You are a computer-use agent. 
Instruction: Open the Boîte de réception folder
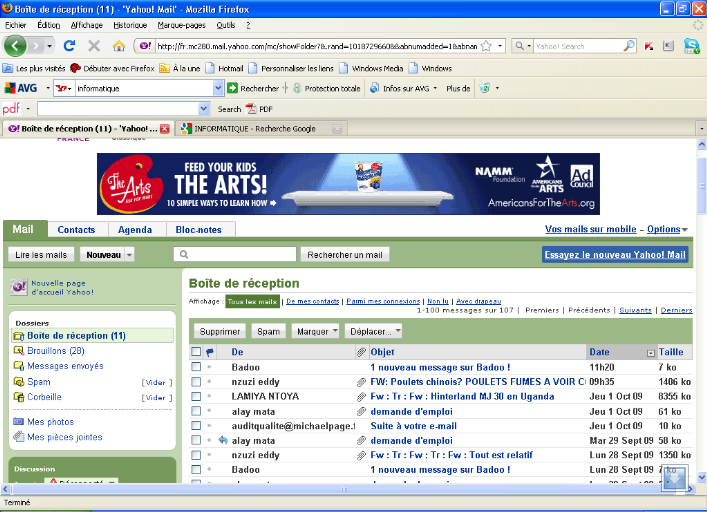point(76,336)
